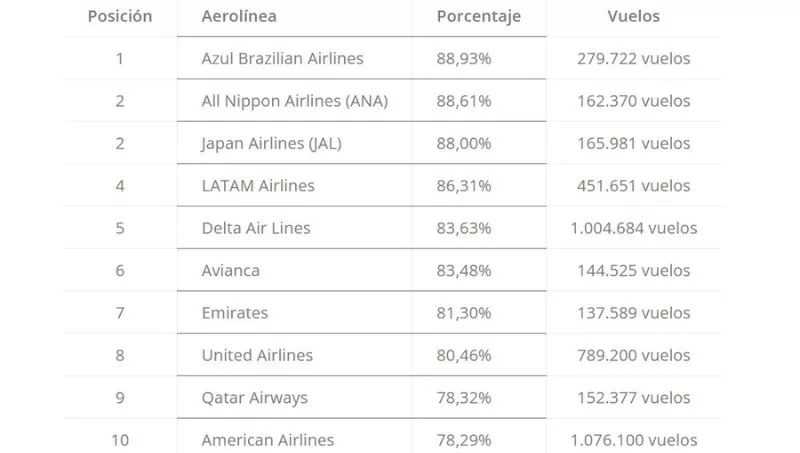Click the Qatar Airways cell
The image size is (800, 453).
tap(254, 398)
